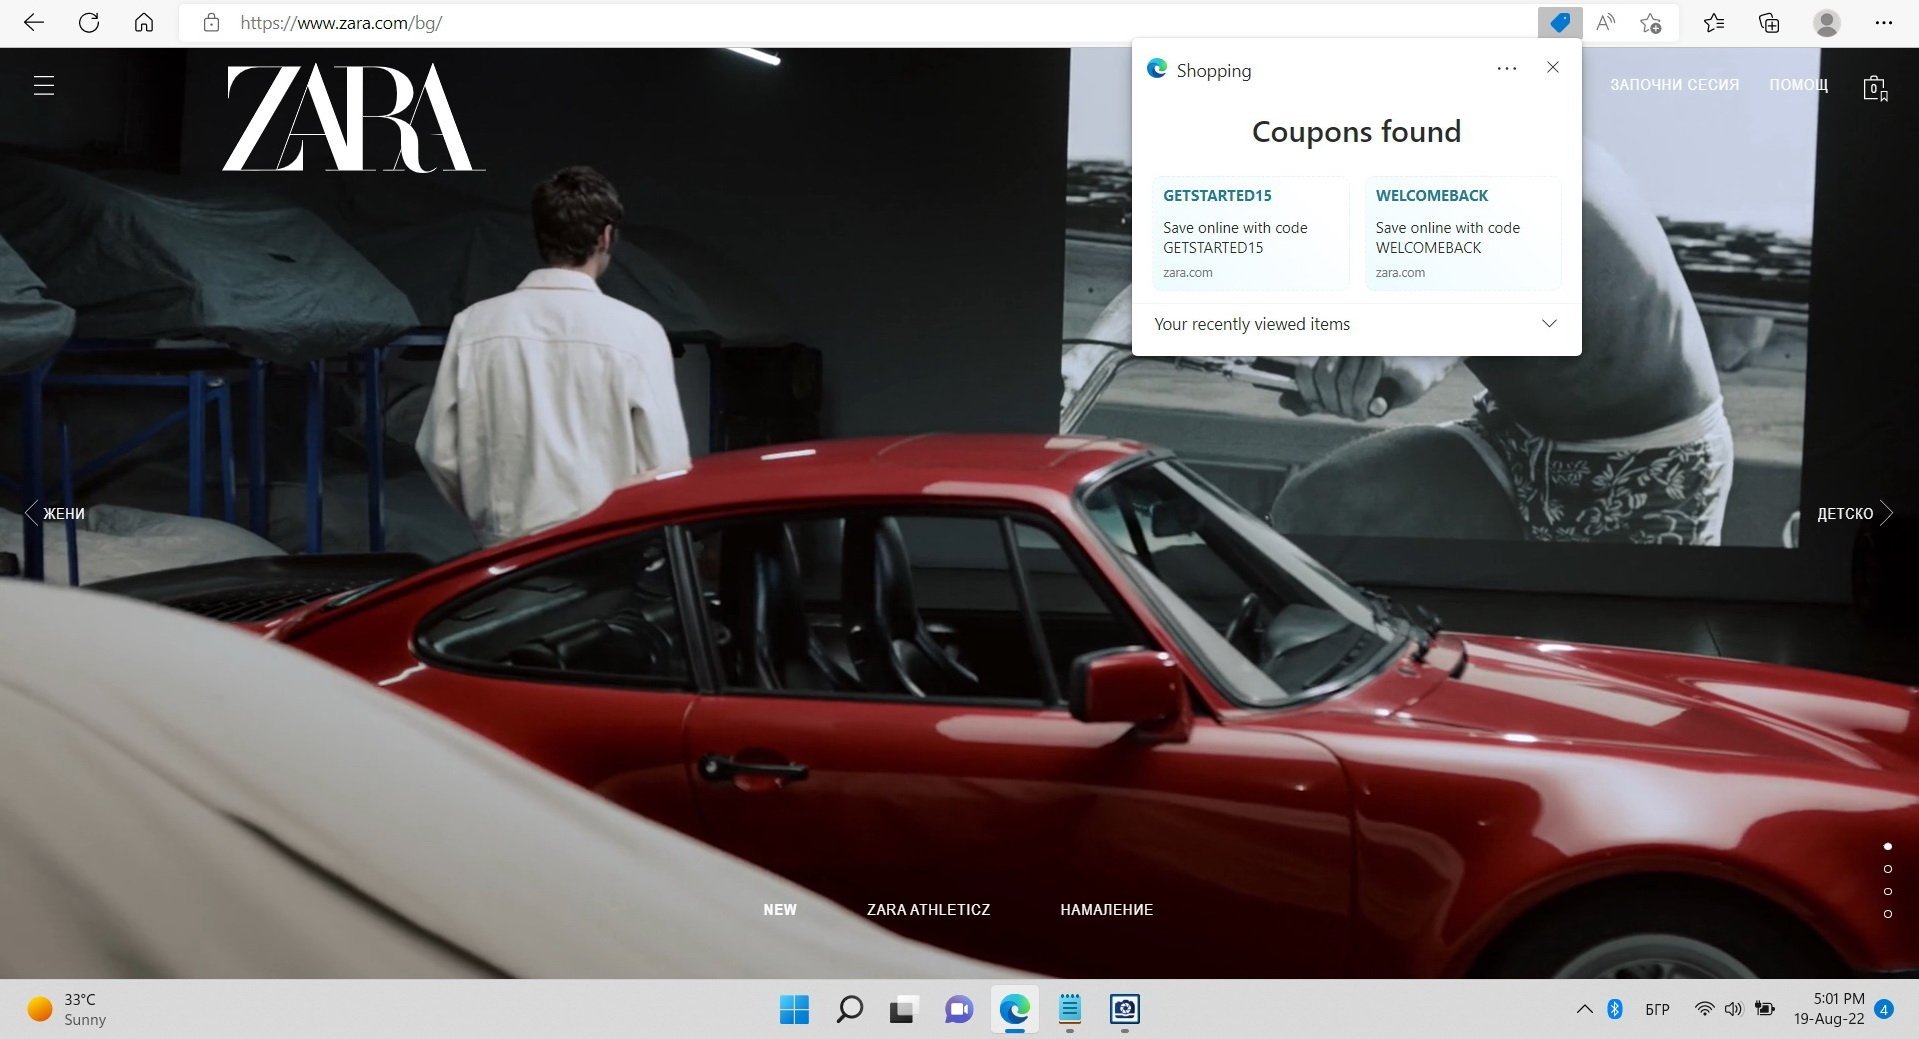Add this page to favorites
Image resolution: width=1919 pixels, height=1039 pixels.
(1651, 23)
